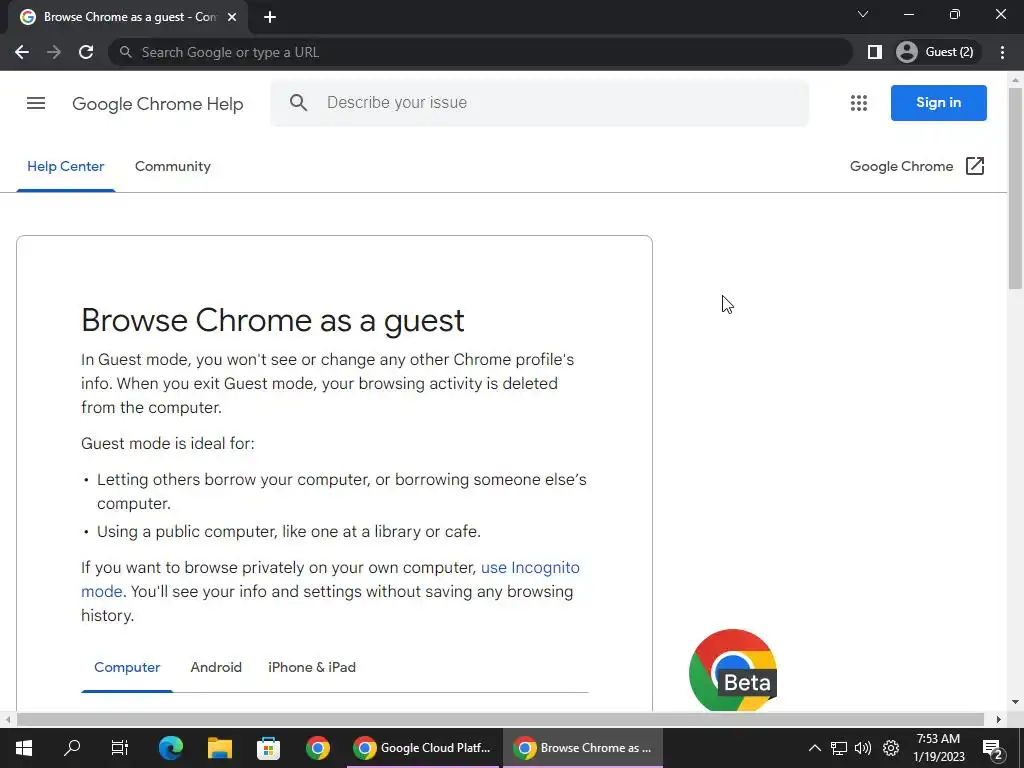1024x768 pixels.
Task: Click the Guest mode is ideal for text
Action: tap(168, 443)
